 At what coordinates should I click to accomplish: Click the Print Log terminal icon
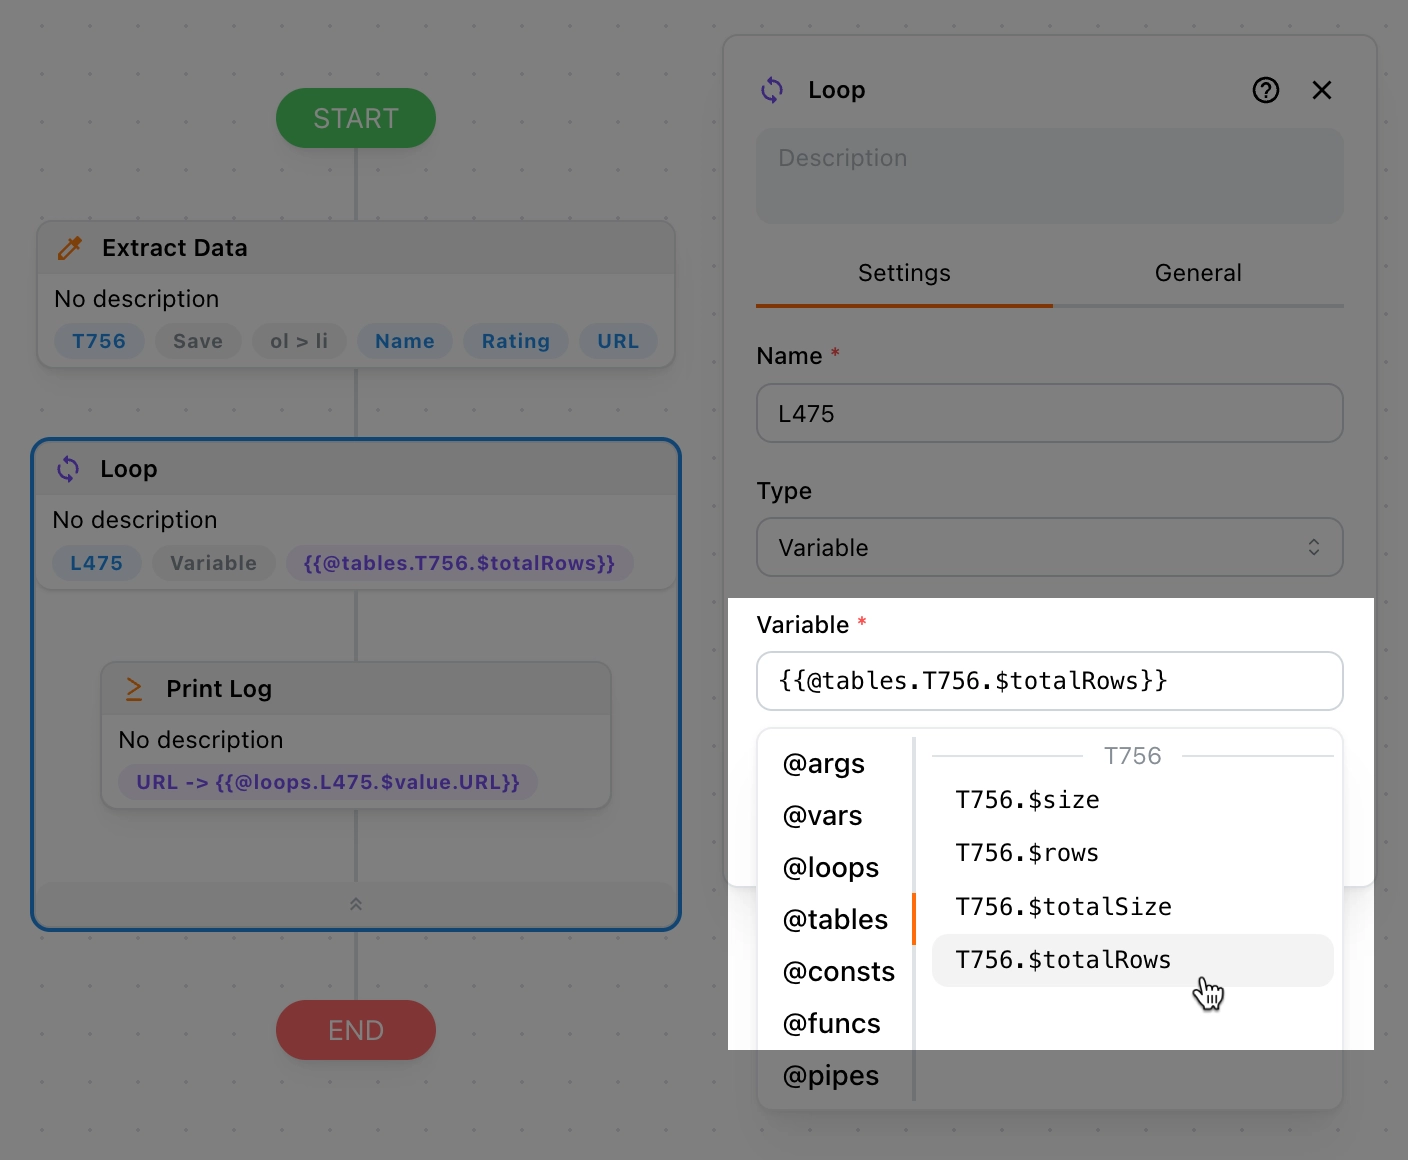[134, 689]
